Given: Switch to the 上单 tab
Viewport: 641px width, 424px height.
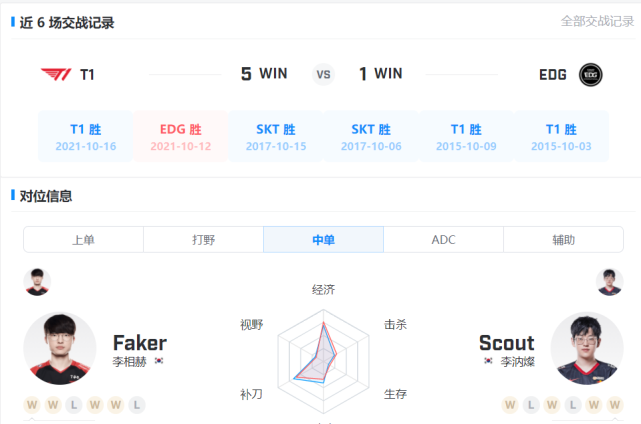Looking at the screenshot, I should pyautogui.click(x=83, y=240).
